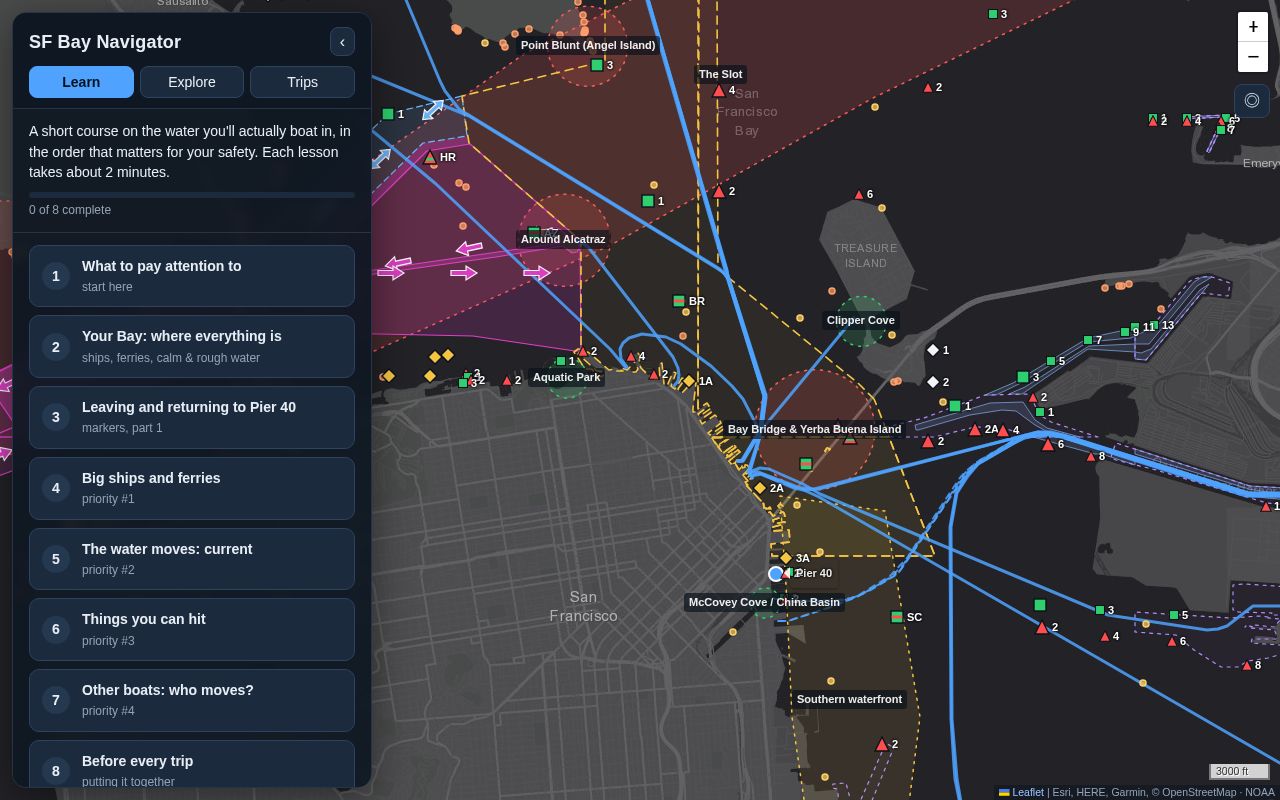Image resolution: width=1280 pixels, height=800 pixels.
Task: Click the Point Blunt (Angel Island) map label
Action: [588, 45]
